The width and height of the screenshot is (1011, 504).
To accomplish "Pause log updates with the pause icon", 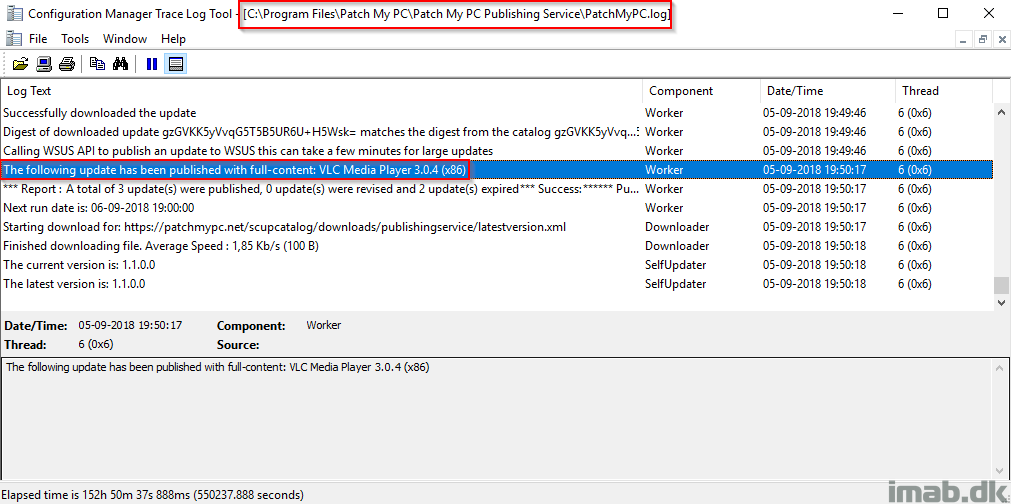I will [x=152, y=64].
